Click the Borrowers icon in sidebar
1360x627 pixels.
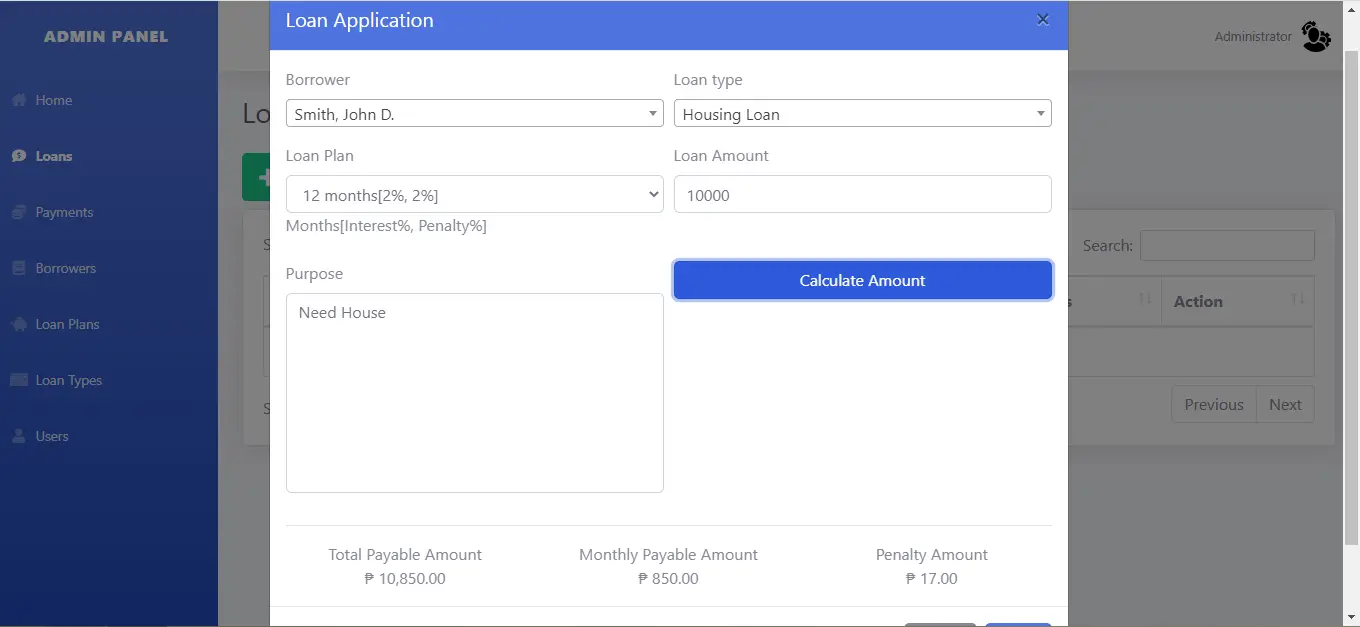(x=18, y=268)
